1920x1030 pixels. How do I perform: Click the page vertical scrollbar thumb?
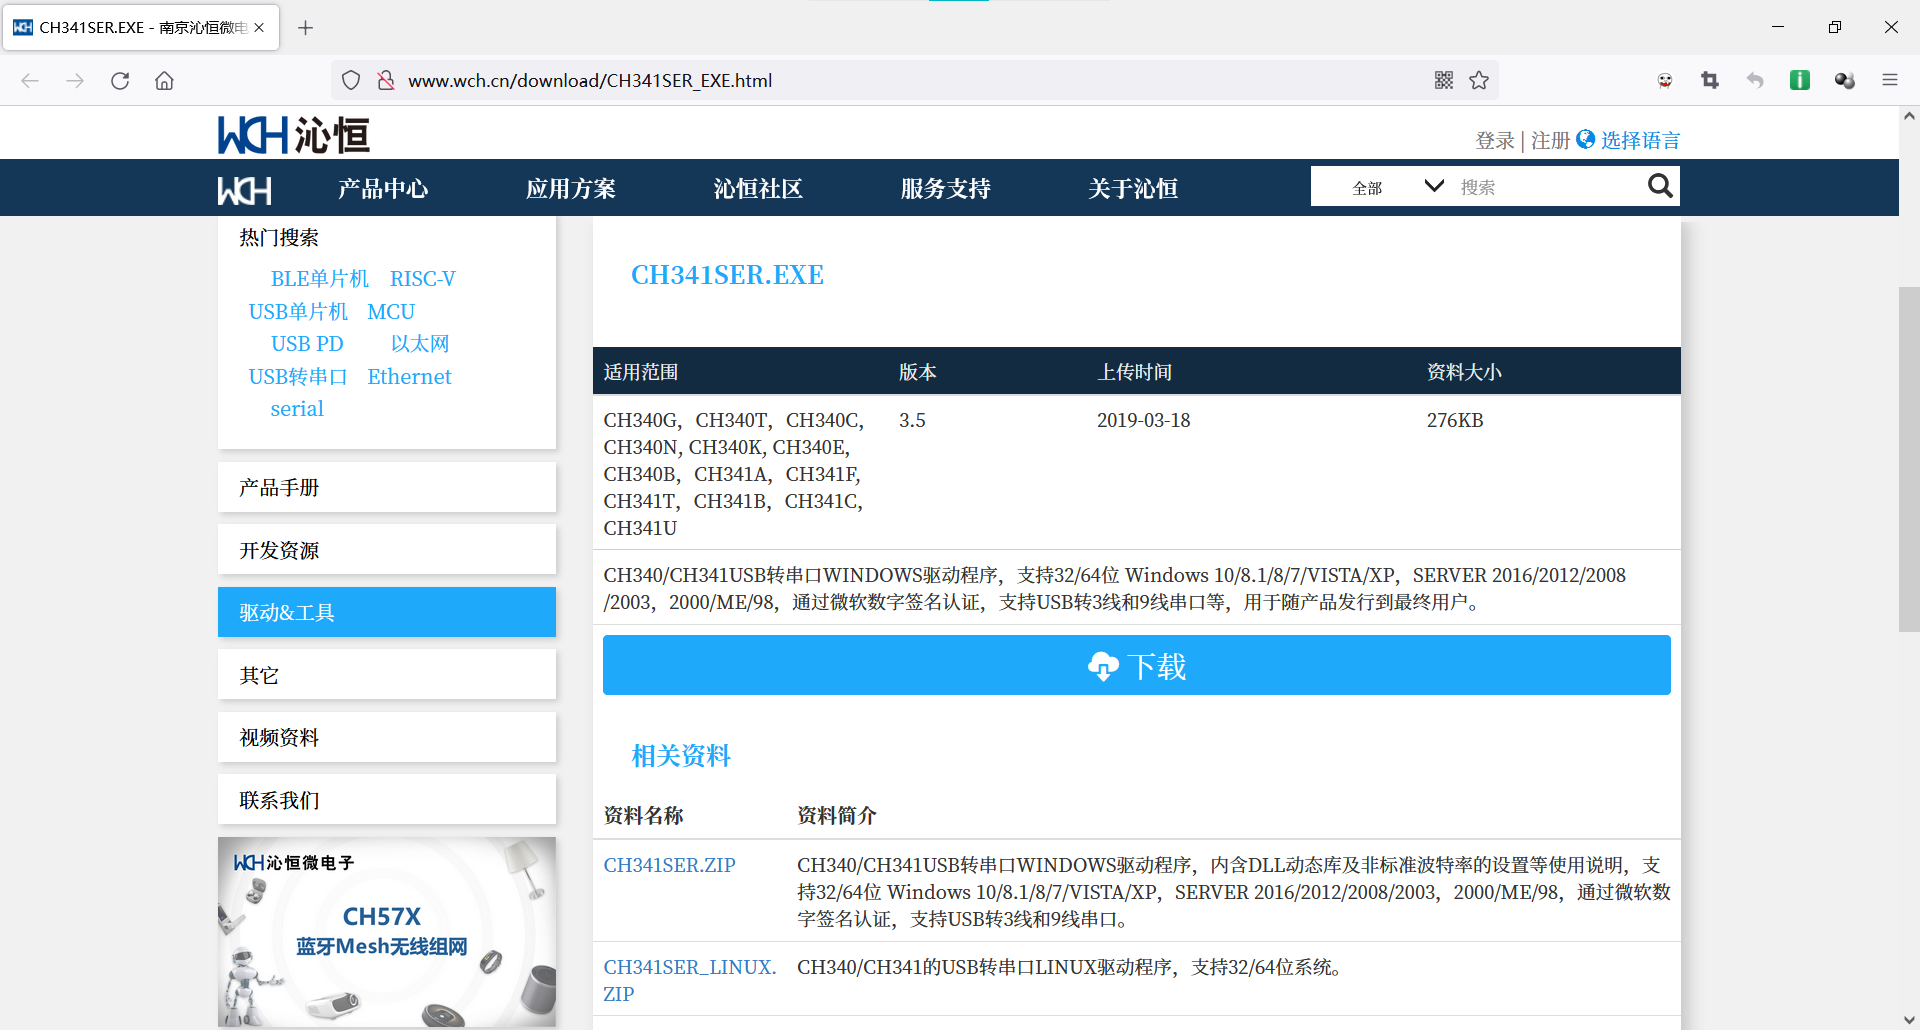1909,460
